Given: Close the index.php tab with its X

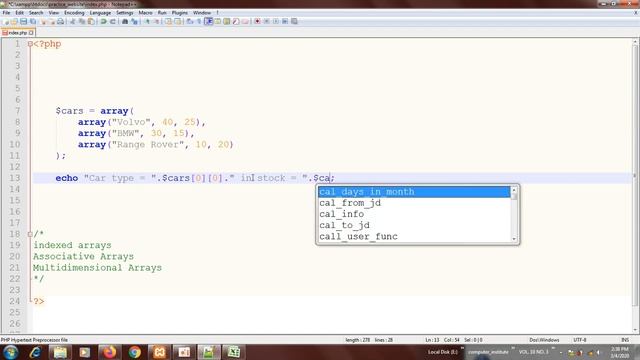Looking at the screenshot, I should 31,33.
